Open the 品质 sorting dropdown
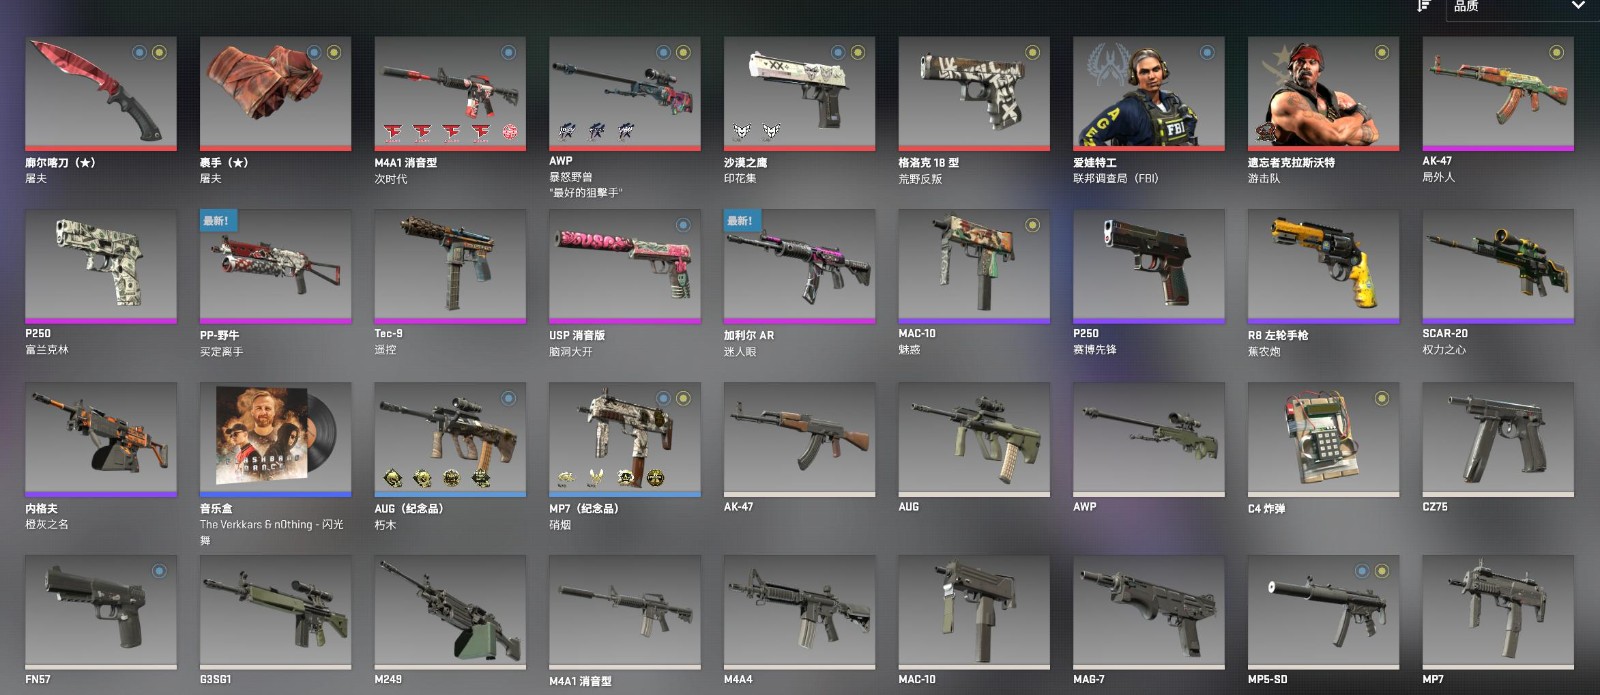Viewport: 1600px width, 695px height. point(1520,7)
